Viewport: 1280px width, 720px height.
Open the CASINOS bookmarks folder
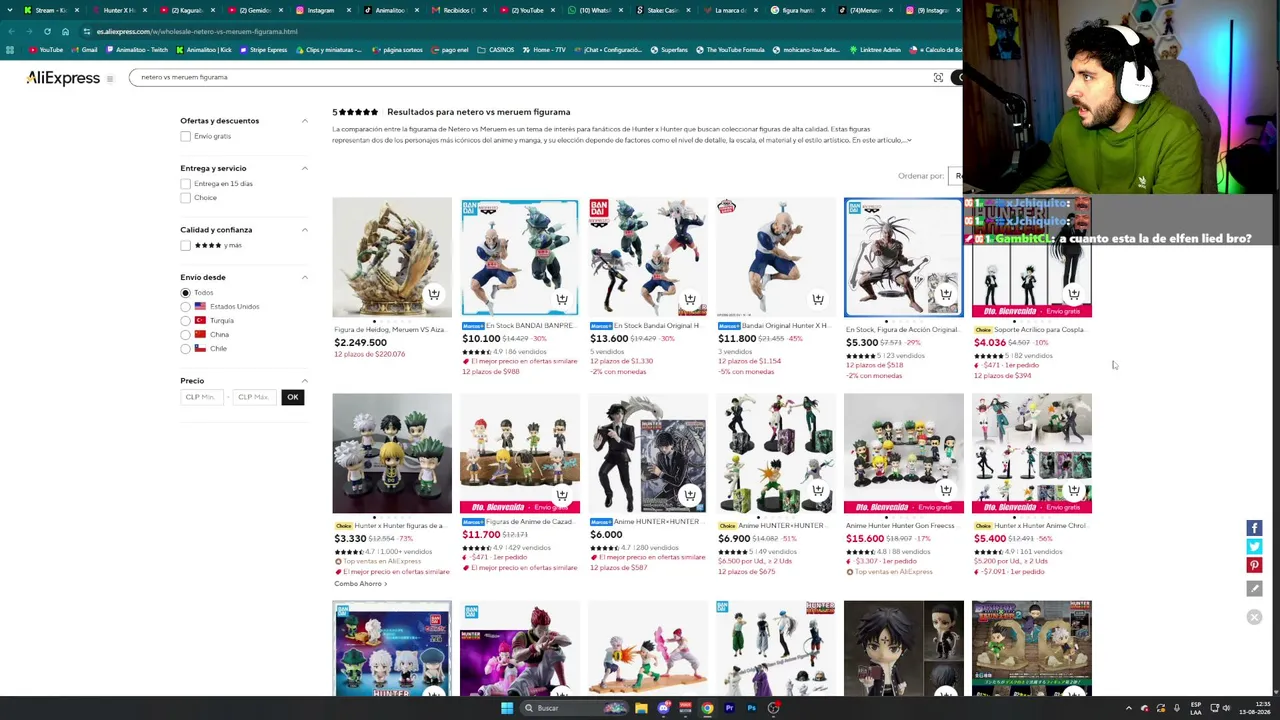pos(496,50)
